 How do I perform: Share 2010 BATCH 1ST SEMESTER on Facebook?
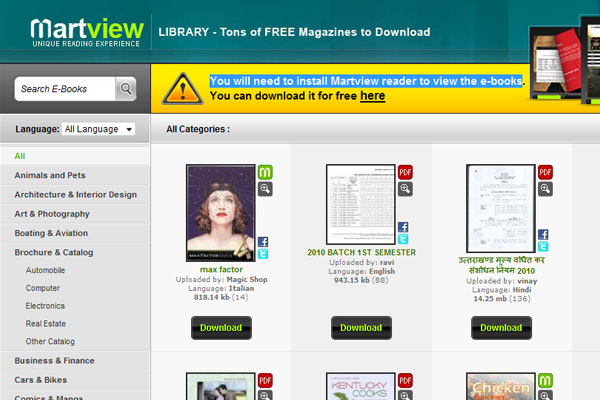pyautogui.click(x=403, y=227)
